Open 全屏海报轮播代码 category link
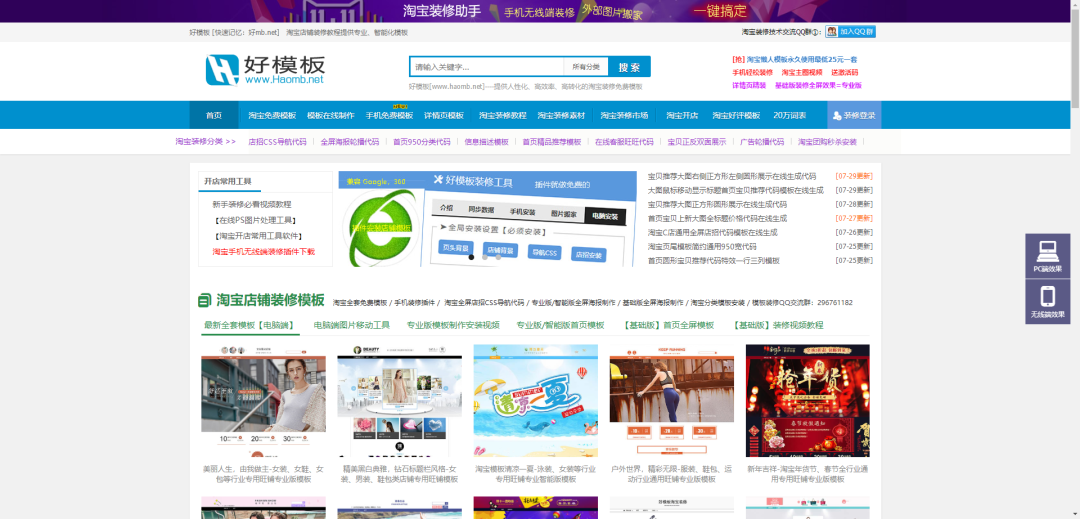 point(350,142)
